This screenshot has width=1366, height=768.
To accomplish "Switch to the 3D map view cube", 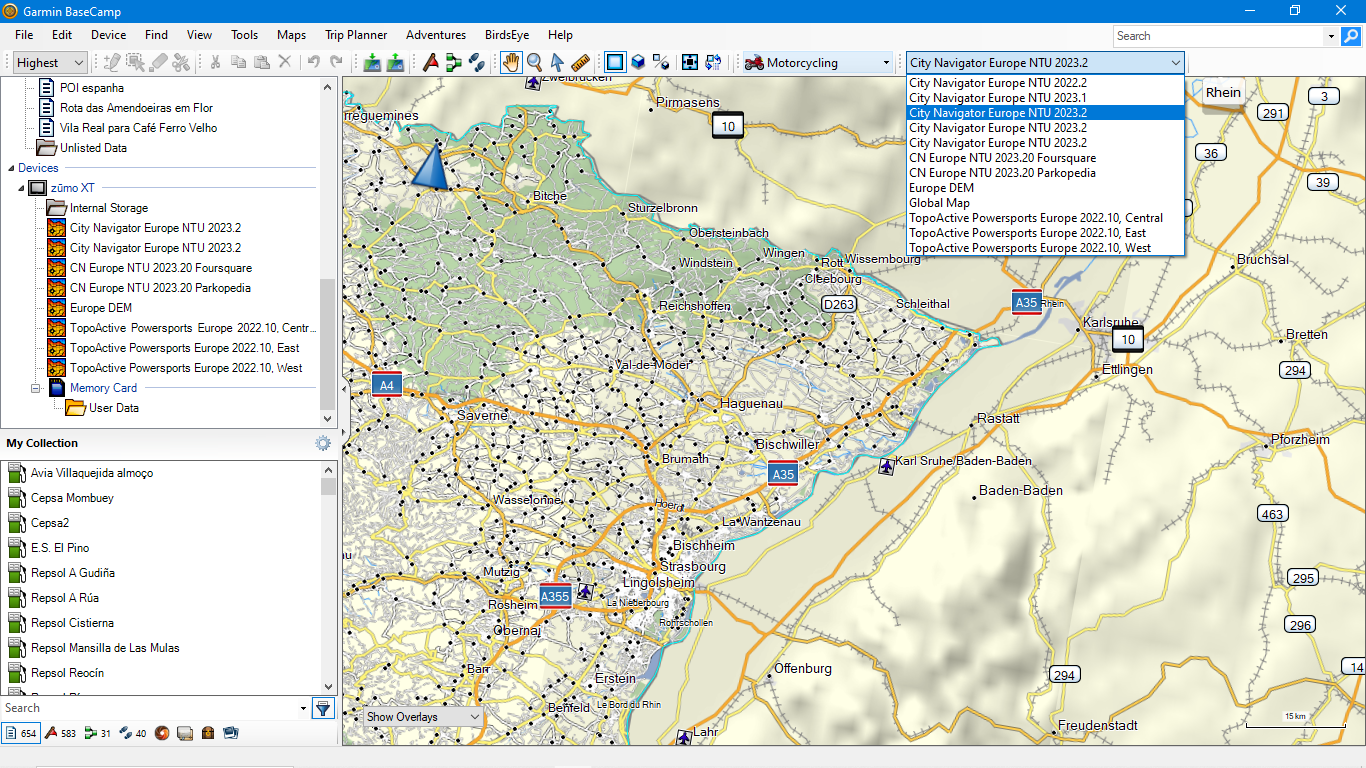I will (638, 62).
